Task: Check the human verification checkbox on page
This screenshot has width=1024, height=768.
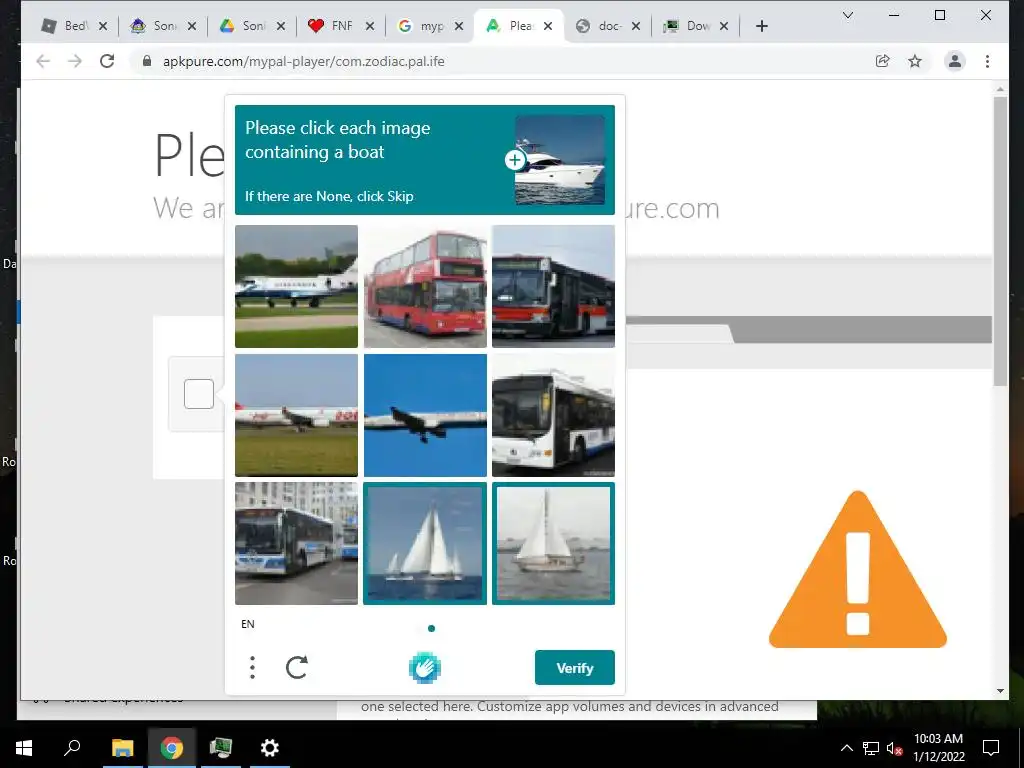Action: 199,394
